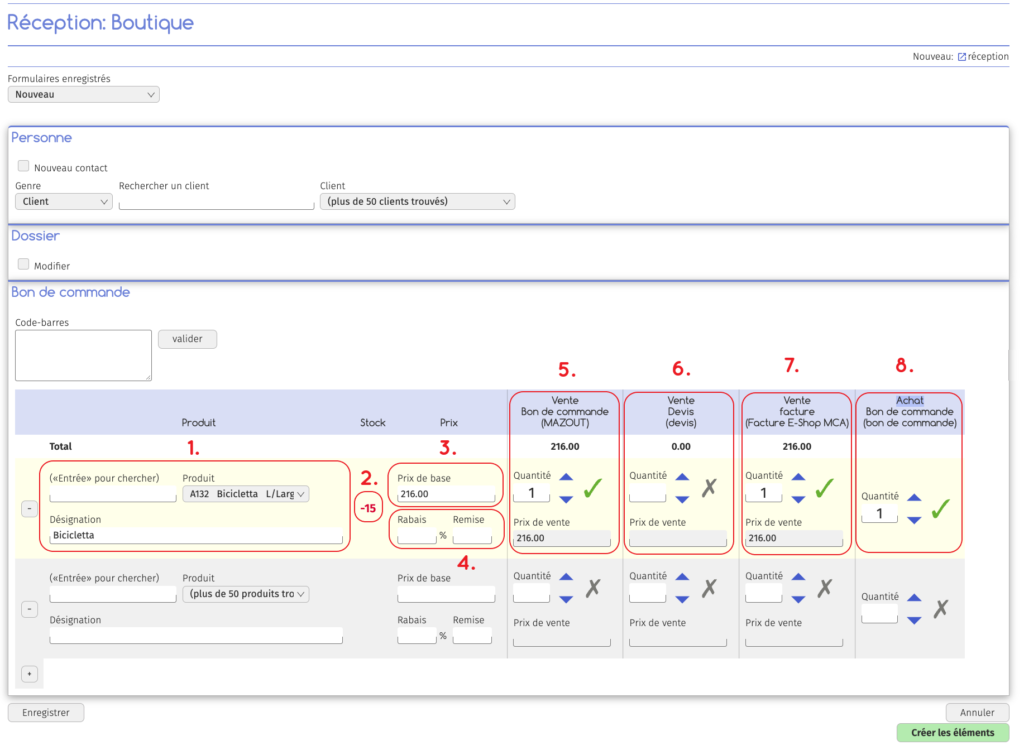
Task: Click the Enregistrer button
Action: coord(45,712)
